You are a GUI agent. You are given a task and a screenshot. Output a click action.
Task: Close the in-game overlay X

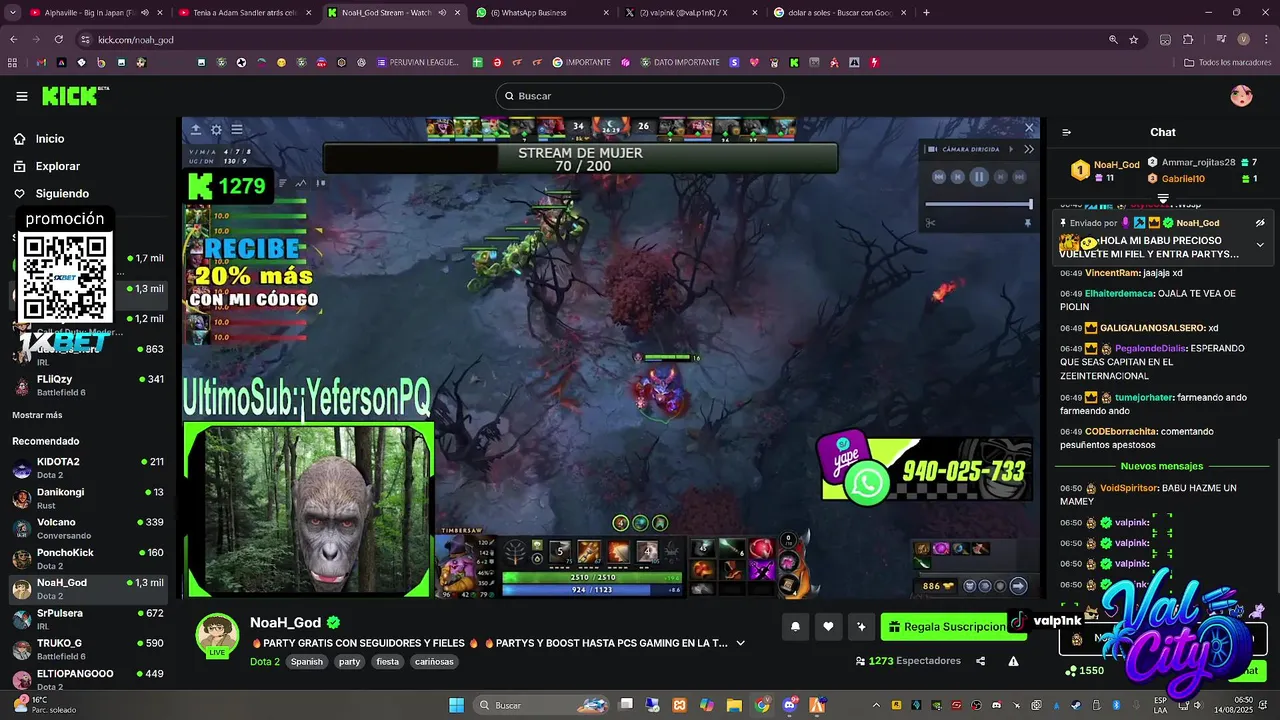(x=1029, y=127)
